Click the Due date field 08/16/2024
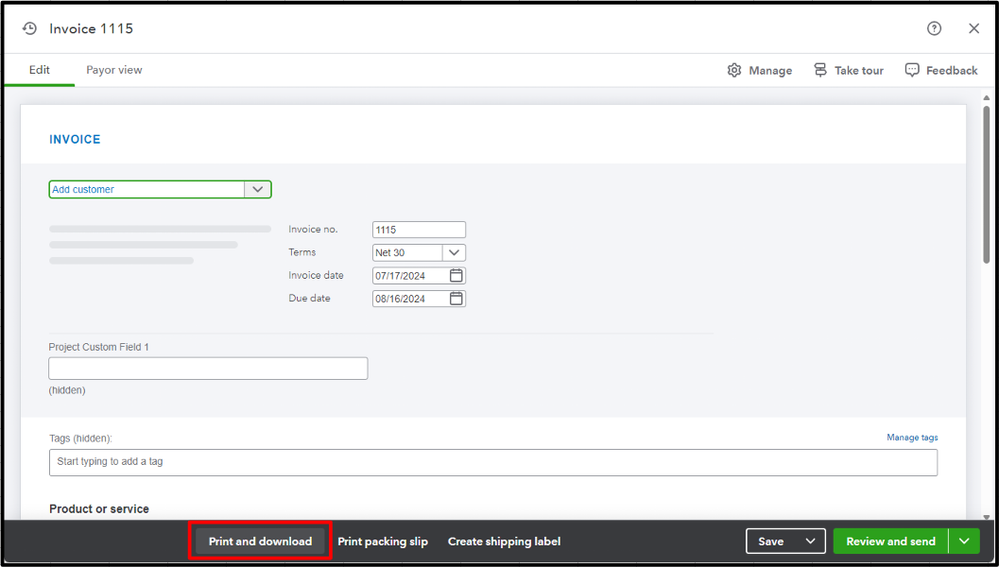Image resolution: width=999 pixels, height=567 pixels. 411,298
